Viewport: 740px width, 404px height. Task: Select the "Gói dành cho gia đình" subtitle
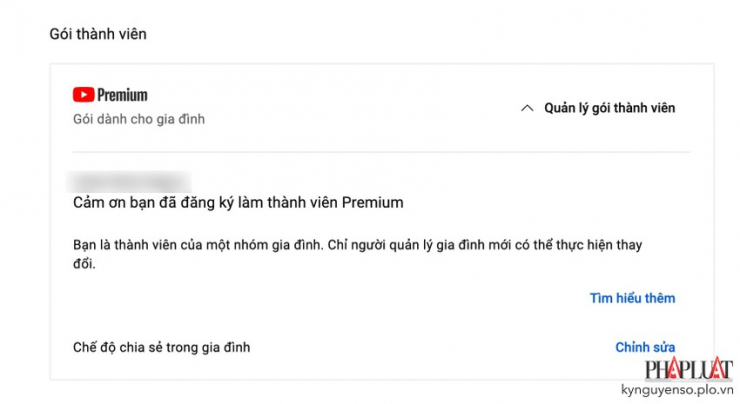pos(139,119)
